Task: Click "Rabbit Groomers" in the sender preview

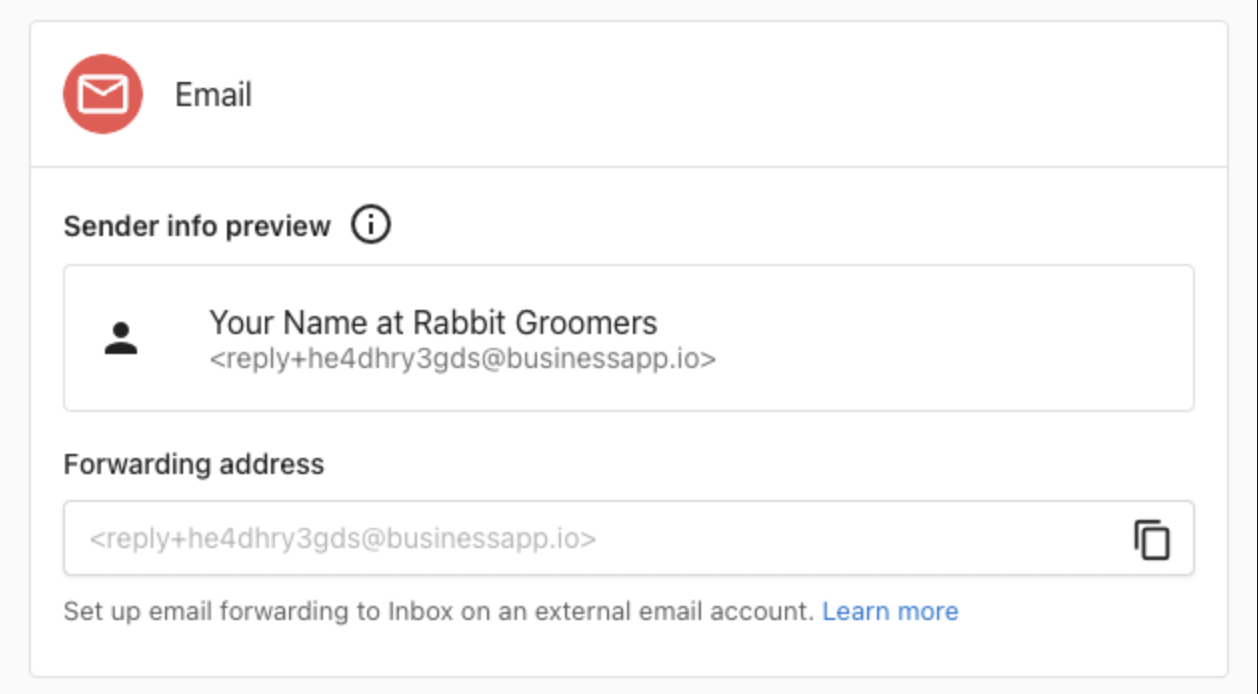Action: [x=535, y=323]
